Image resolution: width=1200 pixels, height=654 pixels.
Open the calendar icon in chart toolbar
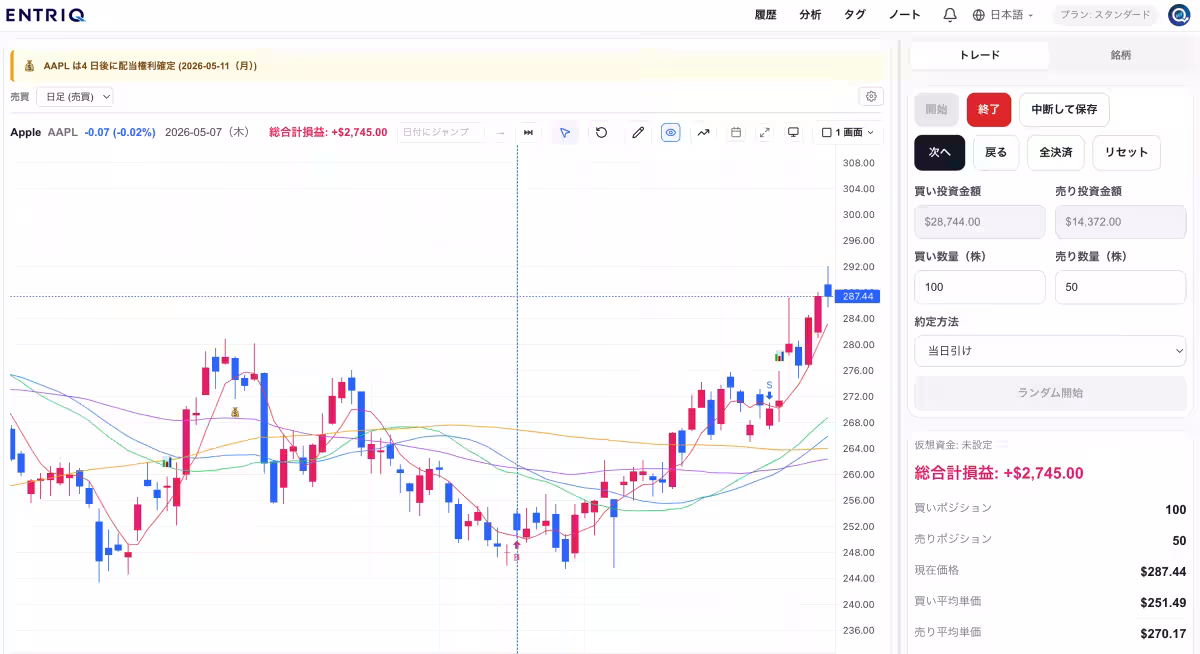(x=736, y=132)
